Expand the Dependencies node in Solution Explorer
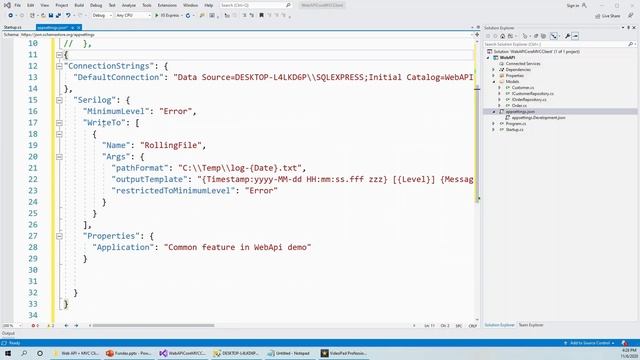This screenshot has height=360, width=640. (493, 70)
